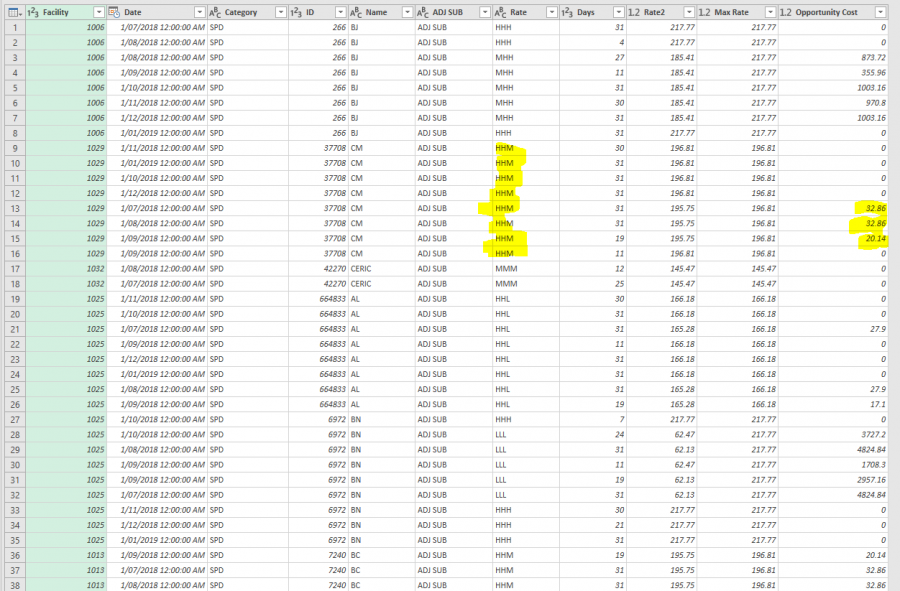Open the Date column filter dropdown
Screen dimensions: 900x591
pyautogui.click(x=200, y=12)
